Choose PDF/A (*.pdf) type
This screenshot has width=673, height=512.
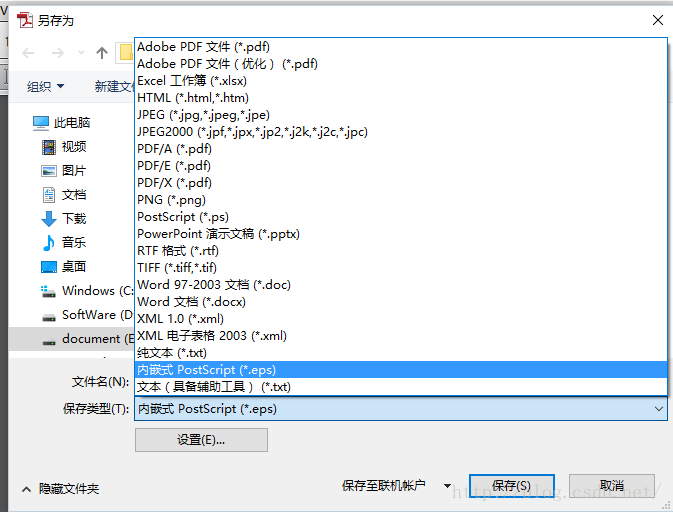(x=401, y=149)
